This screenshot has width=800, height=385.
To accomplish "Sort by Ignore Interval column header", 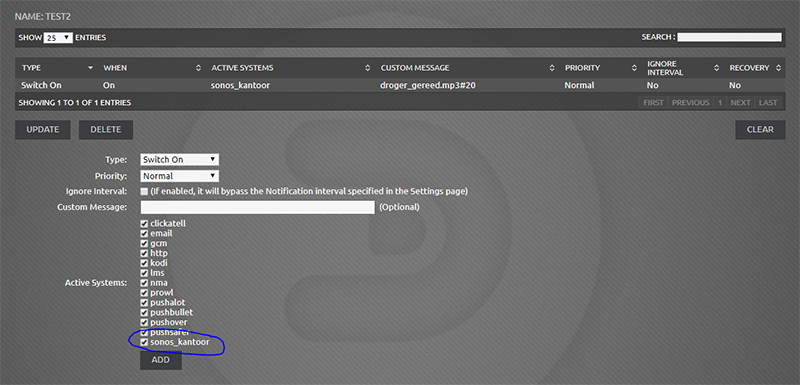I will pos(682,68).
